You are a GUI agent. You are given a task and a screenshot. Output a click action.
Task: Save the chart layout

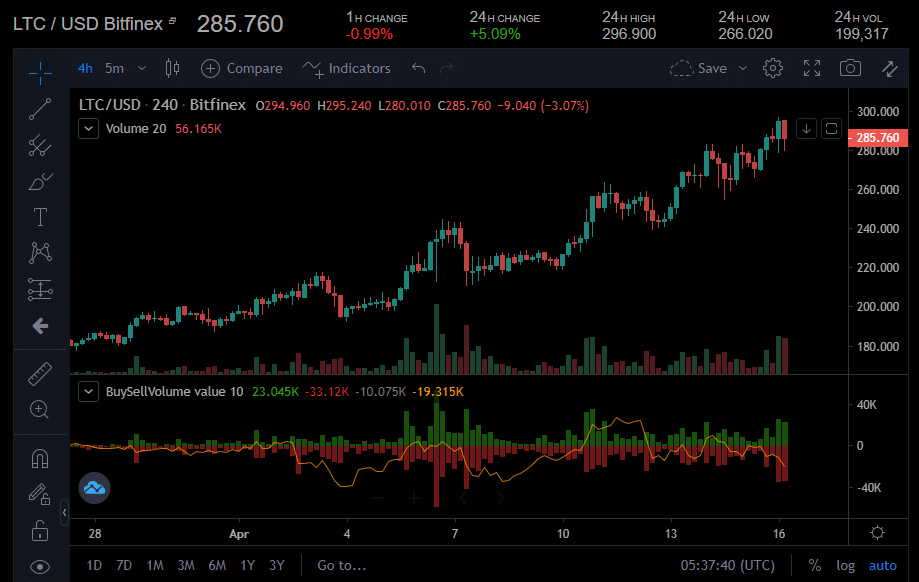(699, 69)
